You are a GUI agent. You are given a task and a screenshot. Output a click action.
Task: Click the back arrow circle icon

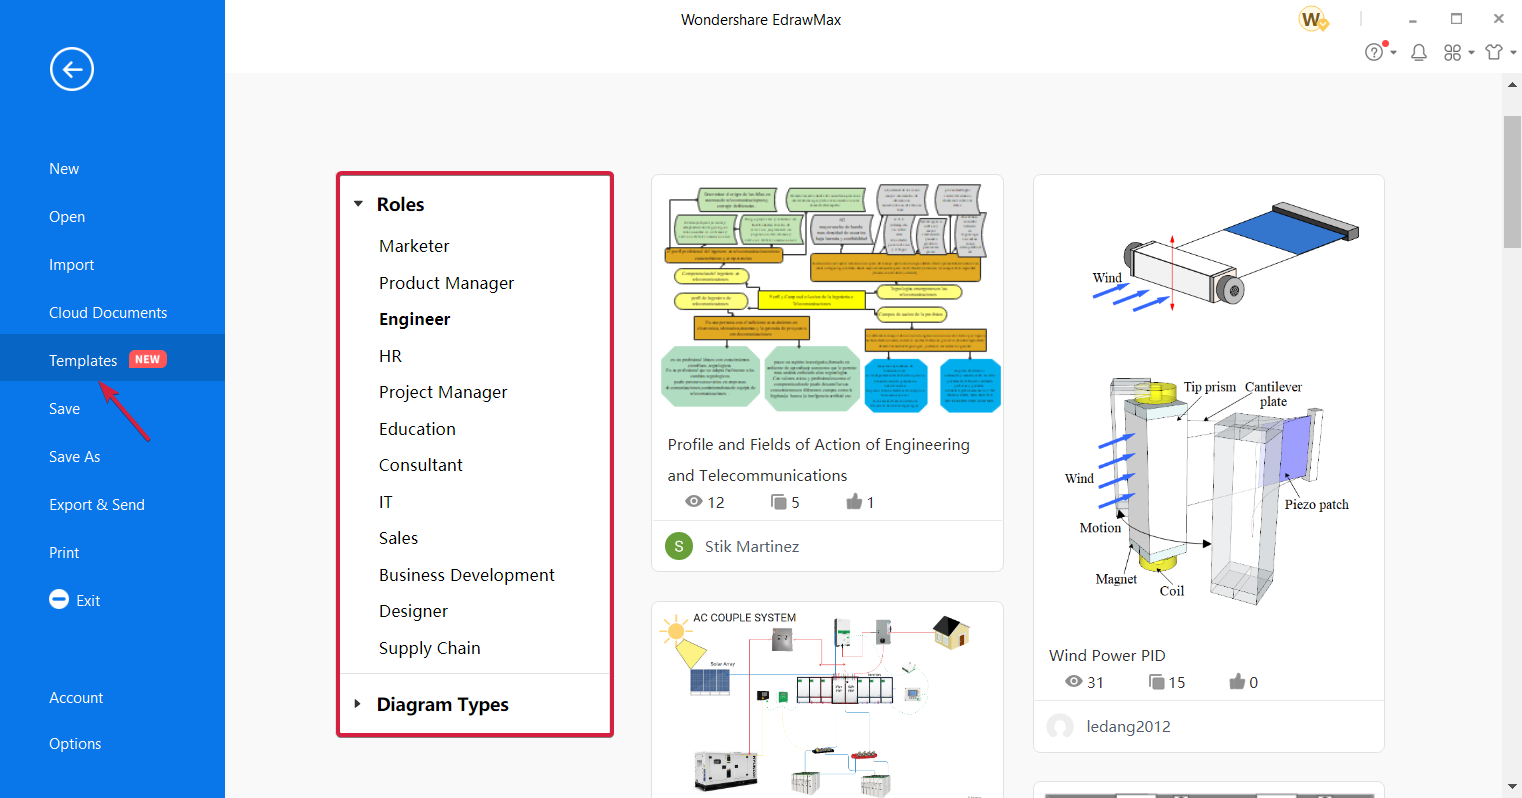[72, 69]
